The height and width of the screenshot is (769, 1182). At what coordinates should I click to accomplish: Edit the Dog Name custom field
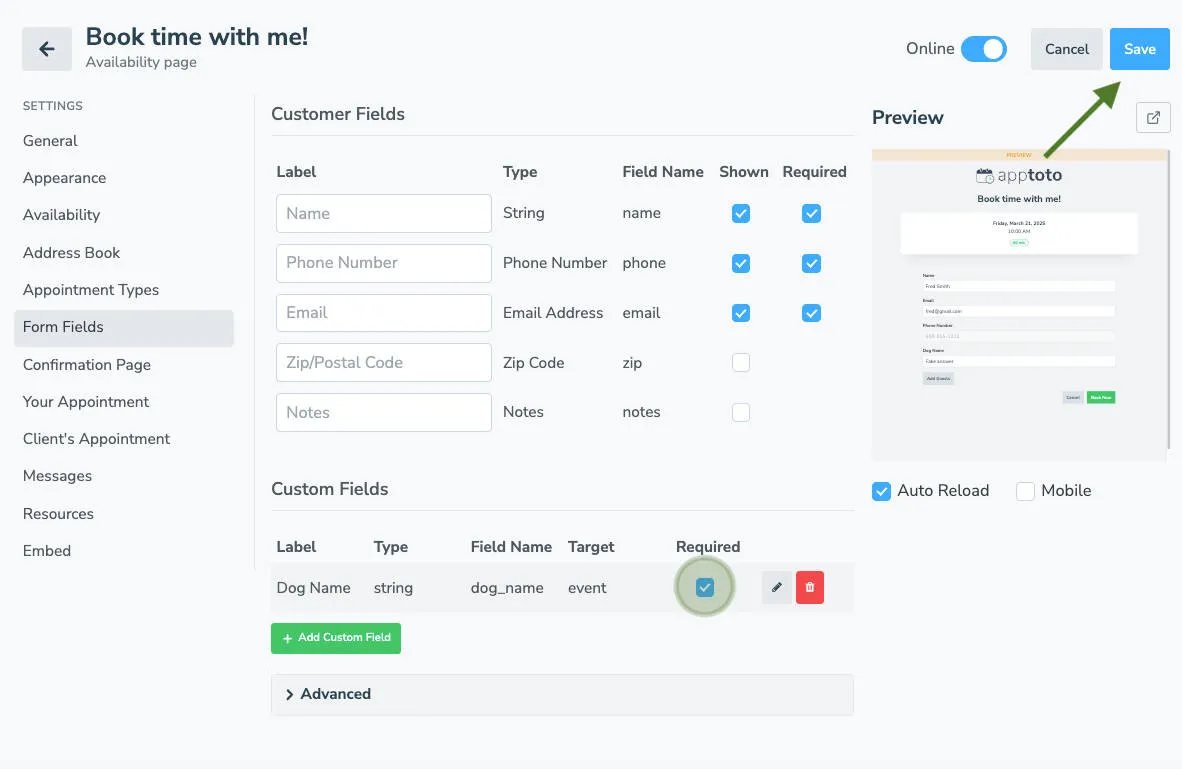pos(777,587)
